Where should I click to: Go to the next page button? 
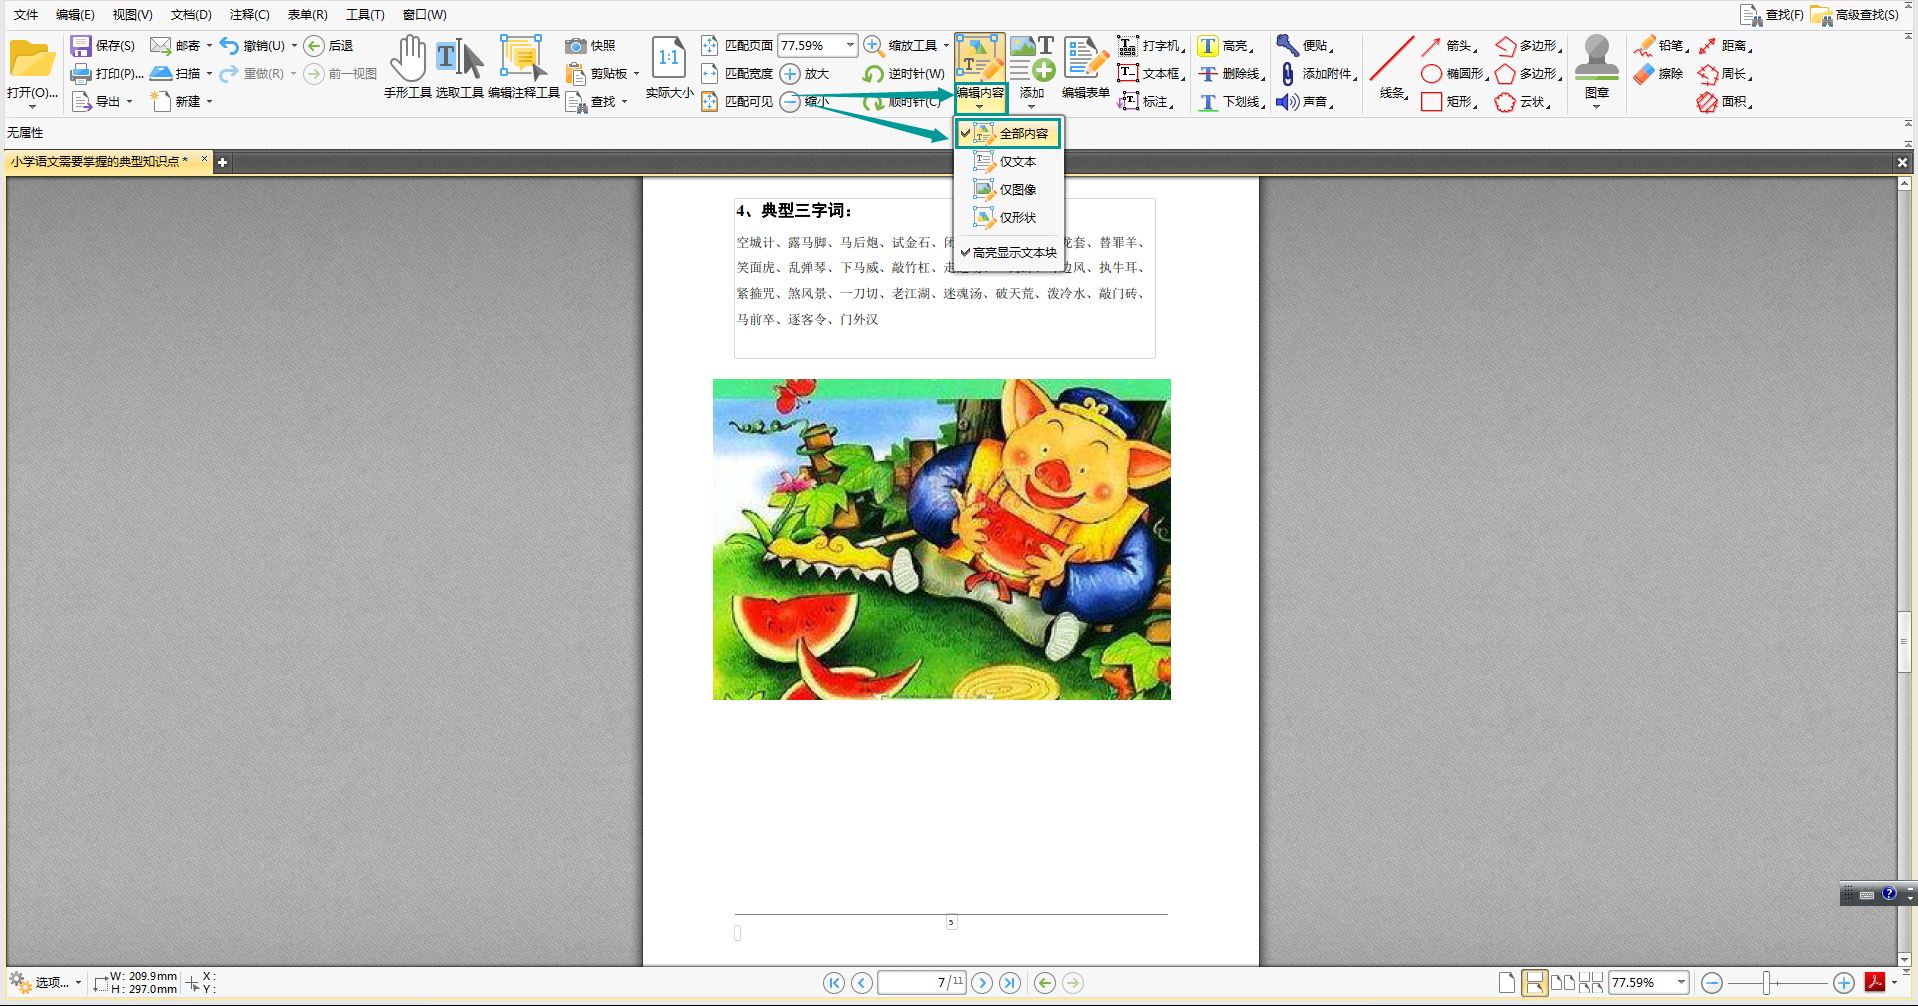983,983
